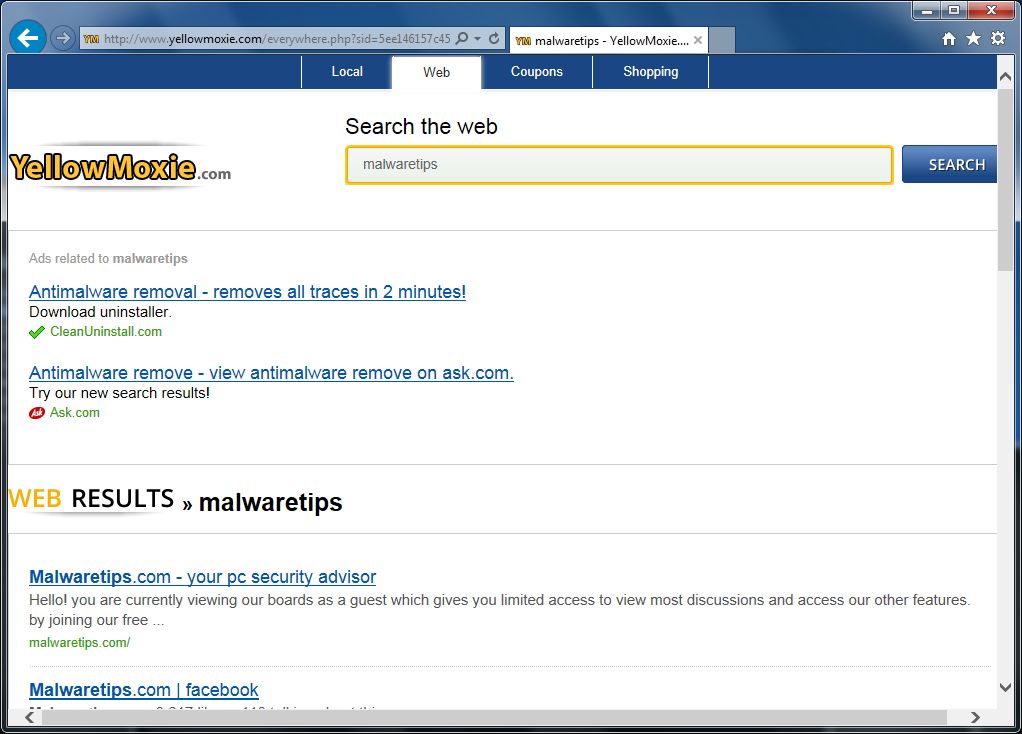Open the Malwaretips.com | facebook result
The width and height of the screenshot is (1022, 734).
point(144,690)
